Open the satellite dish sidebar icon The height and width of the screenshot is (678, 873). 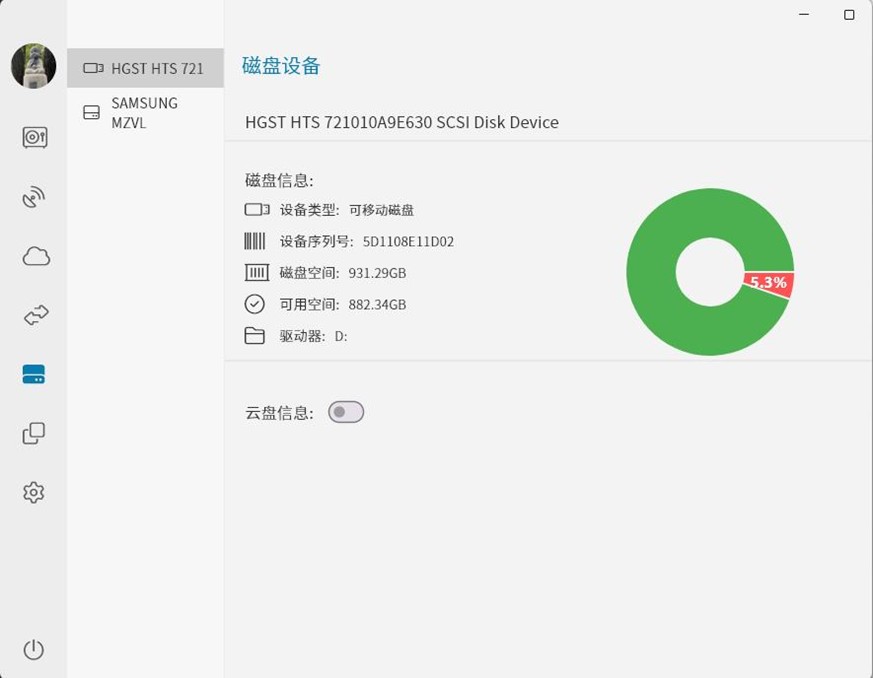[34, 197]
